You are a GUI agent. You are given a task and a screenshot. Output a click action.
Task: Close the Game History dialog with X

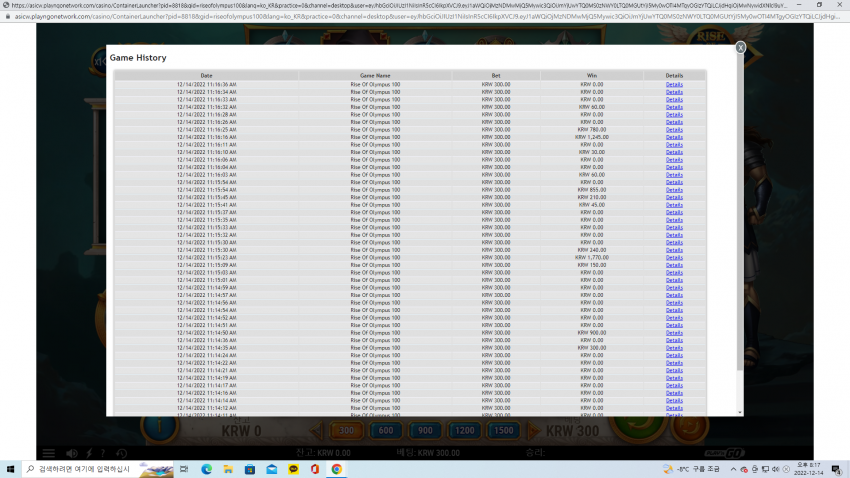(740, 48)
